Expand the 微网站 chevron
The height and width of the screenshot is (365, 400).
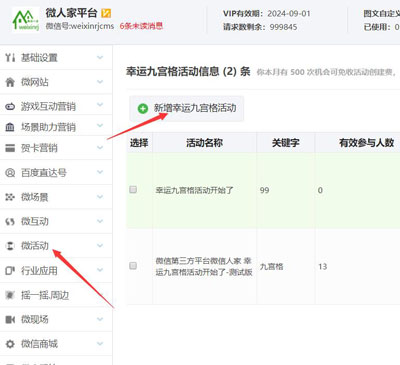pyautogui.click(x=100, y=82)
